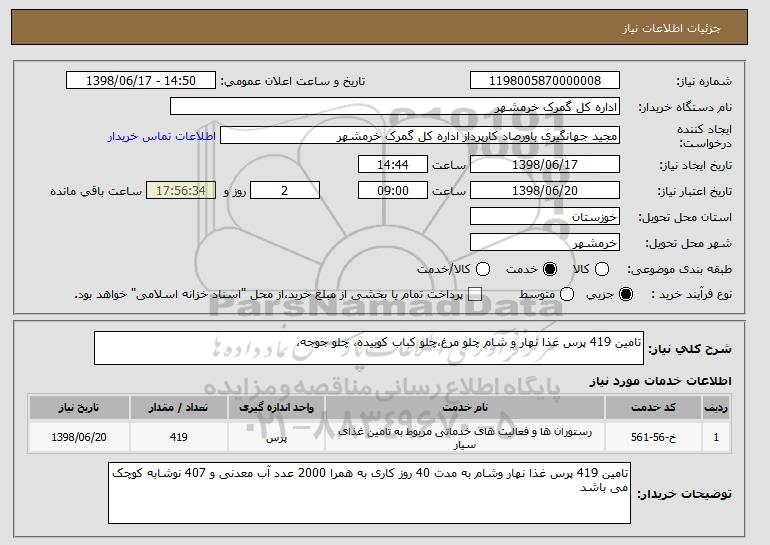The height and width of the screenshot is (545, 770).
Task: Click the validity date field 1398/06/20
Action: (545, 191)
